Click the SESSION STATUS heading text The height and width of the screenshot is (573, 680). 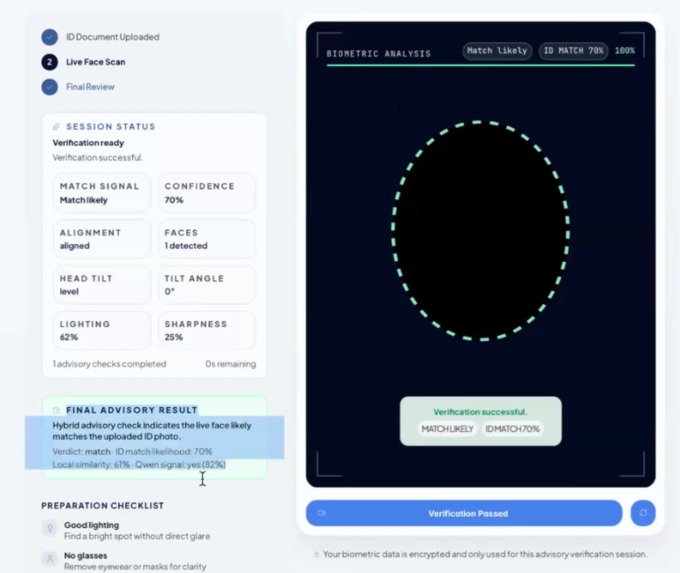coord(111,127)
